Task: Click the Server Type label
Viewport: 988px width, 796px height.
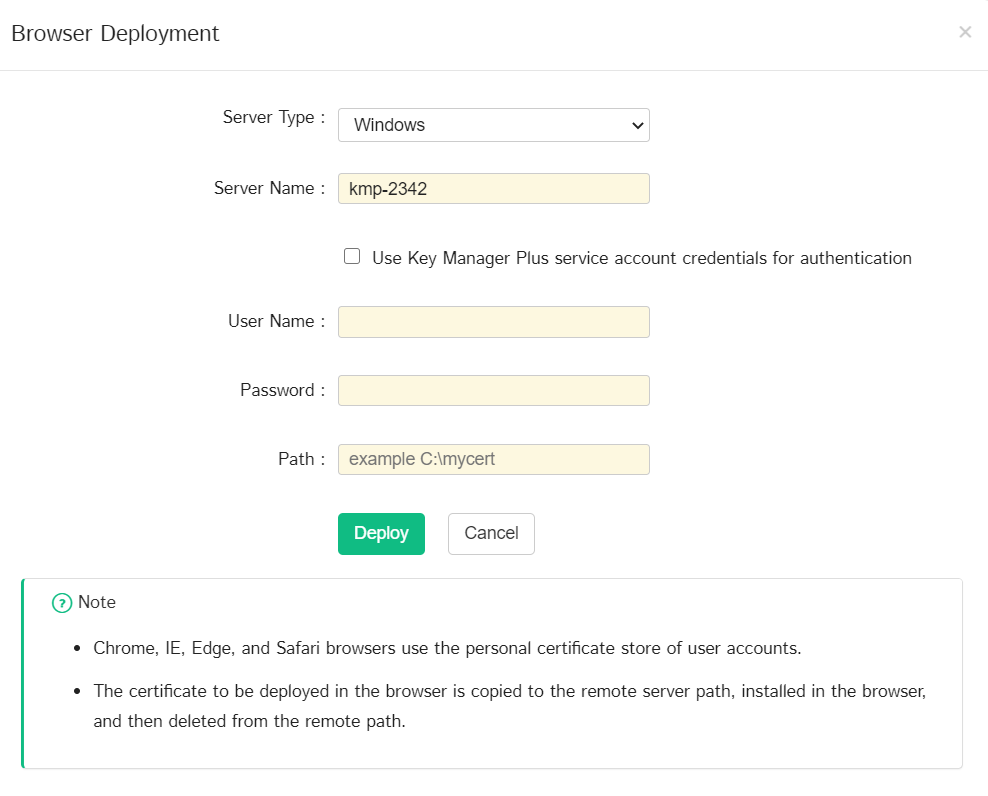Action: point(273,117)
